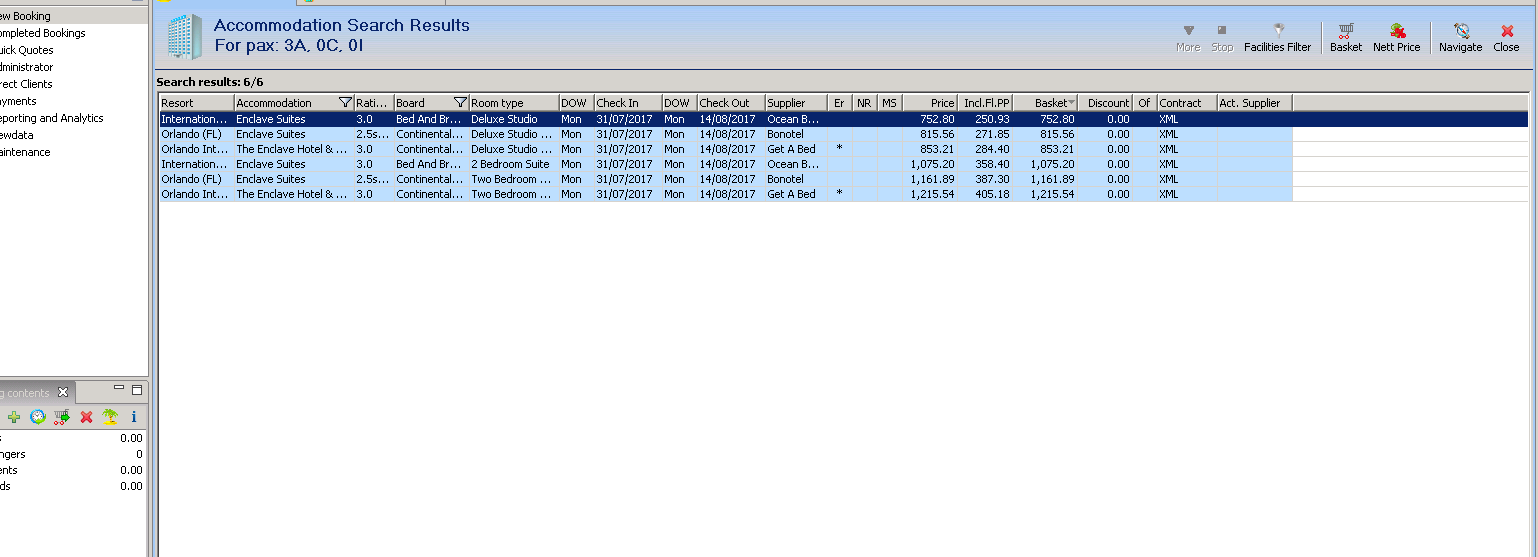Click The Enclave Hotel cell in 853.21 row
Viewport: 1538px width, 557px height.
pos(294,149)
